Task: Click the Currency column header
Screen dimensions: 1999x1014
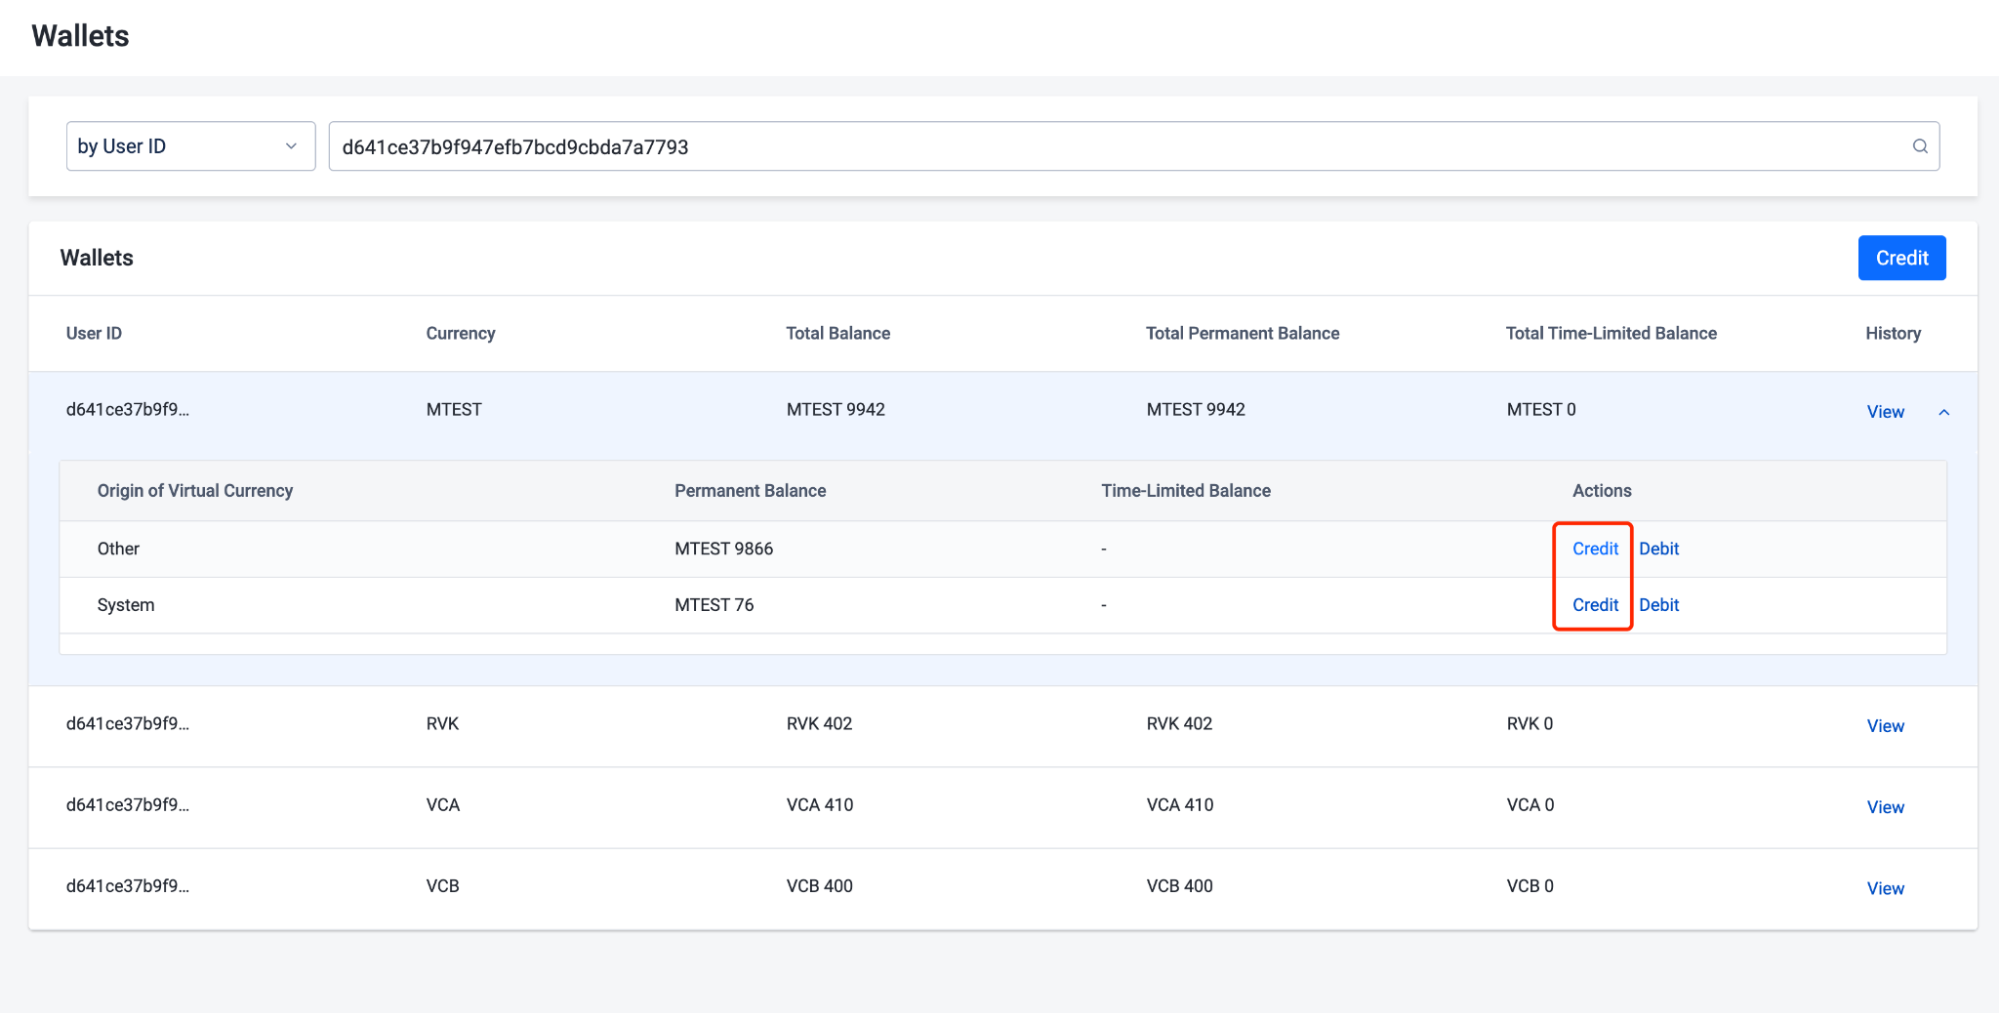Action: [460, 334]
